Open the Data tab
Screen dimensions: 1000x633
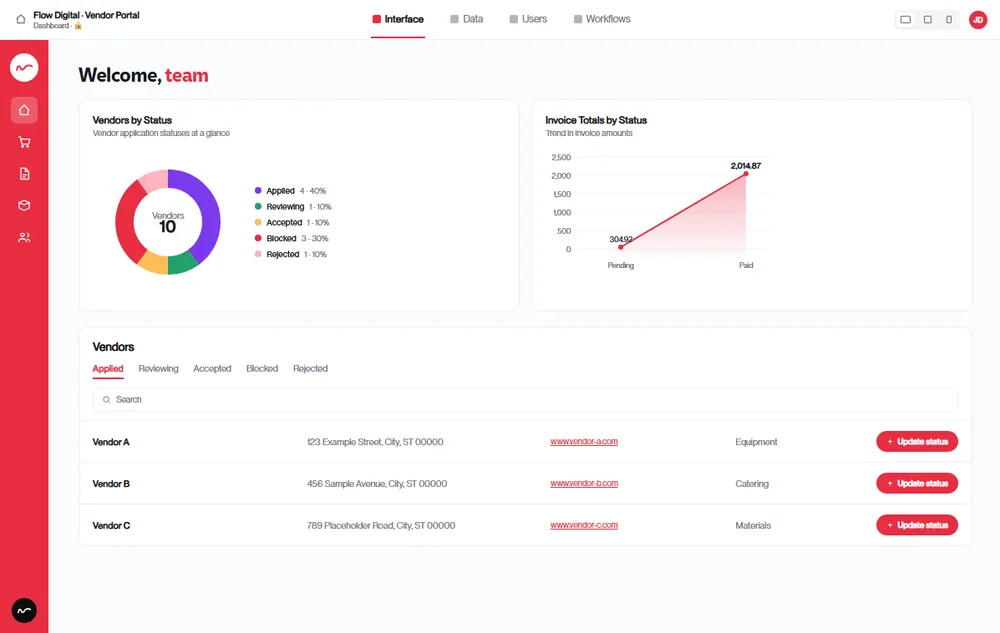[x=466, y=19]
